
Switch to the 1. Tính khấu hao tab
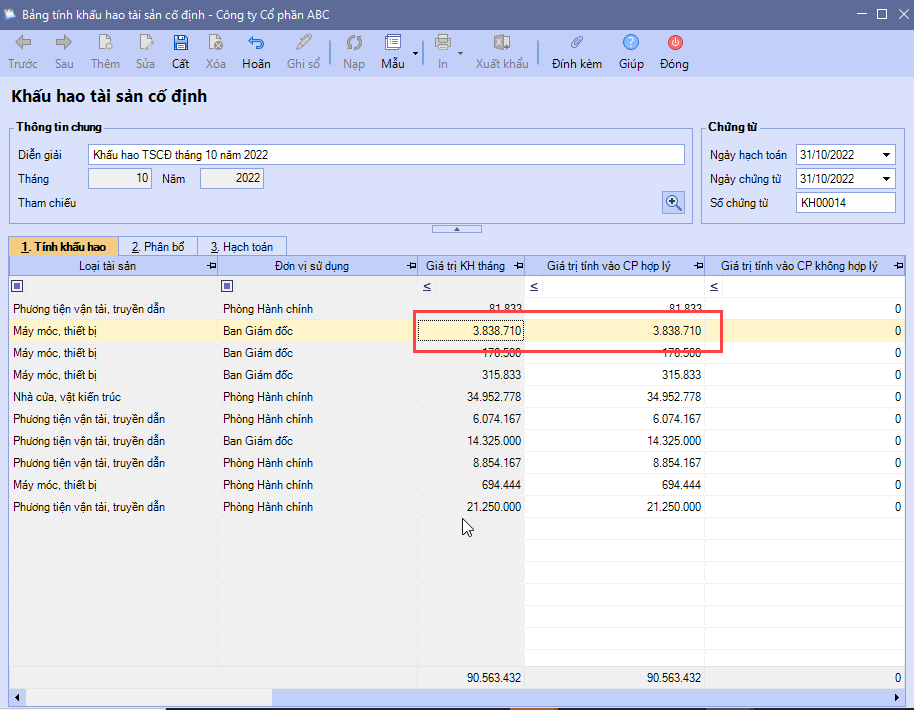click(x=64, y=247)
